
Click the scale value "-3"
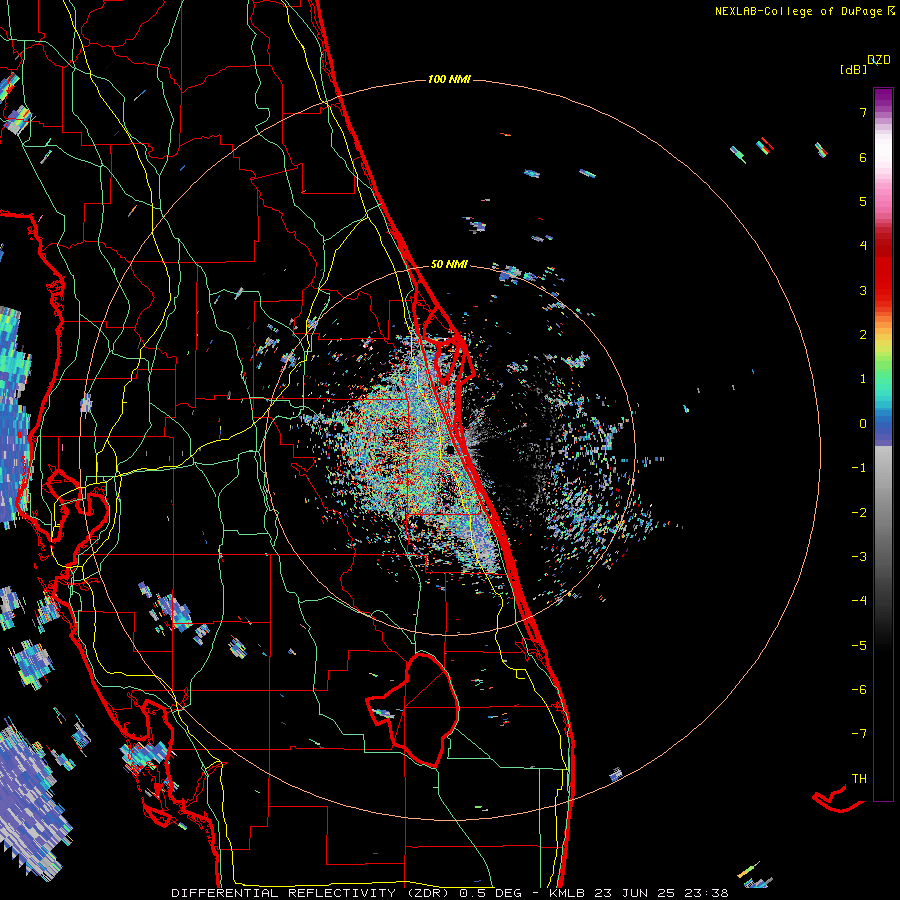(859, 557)
